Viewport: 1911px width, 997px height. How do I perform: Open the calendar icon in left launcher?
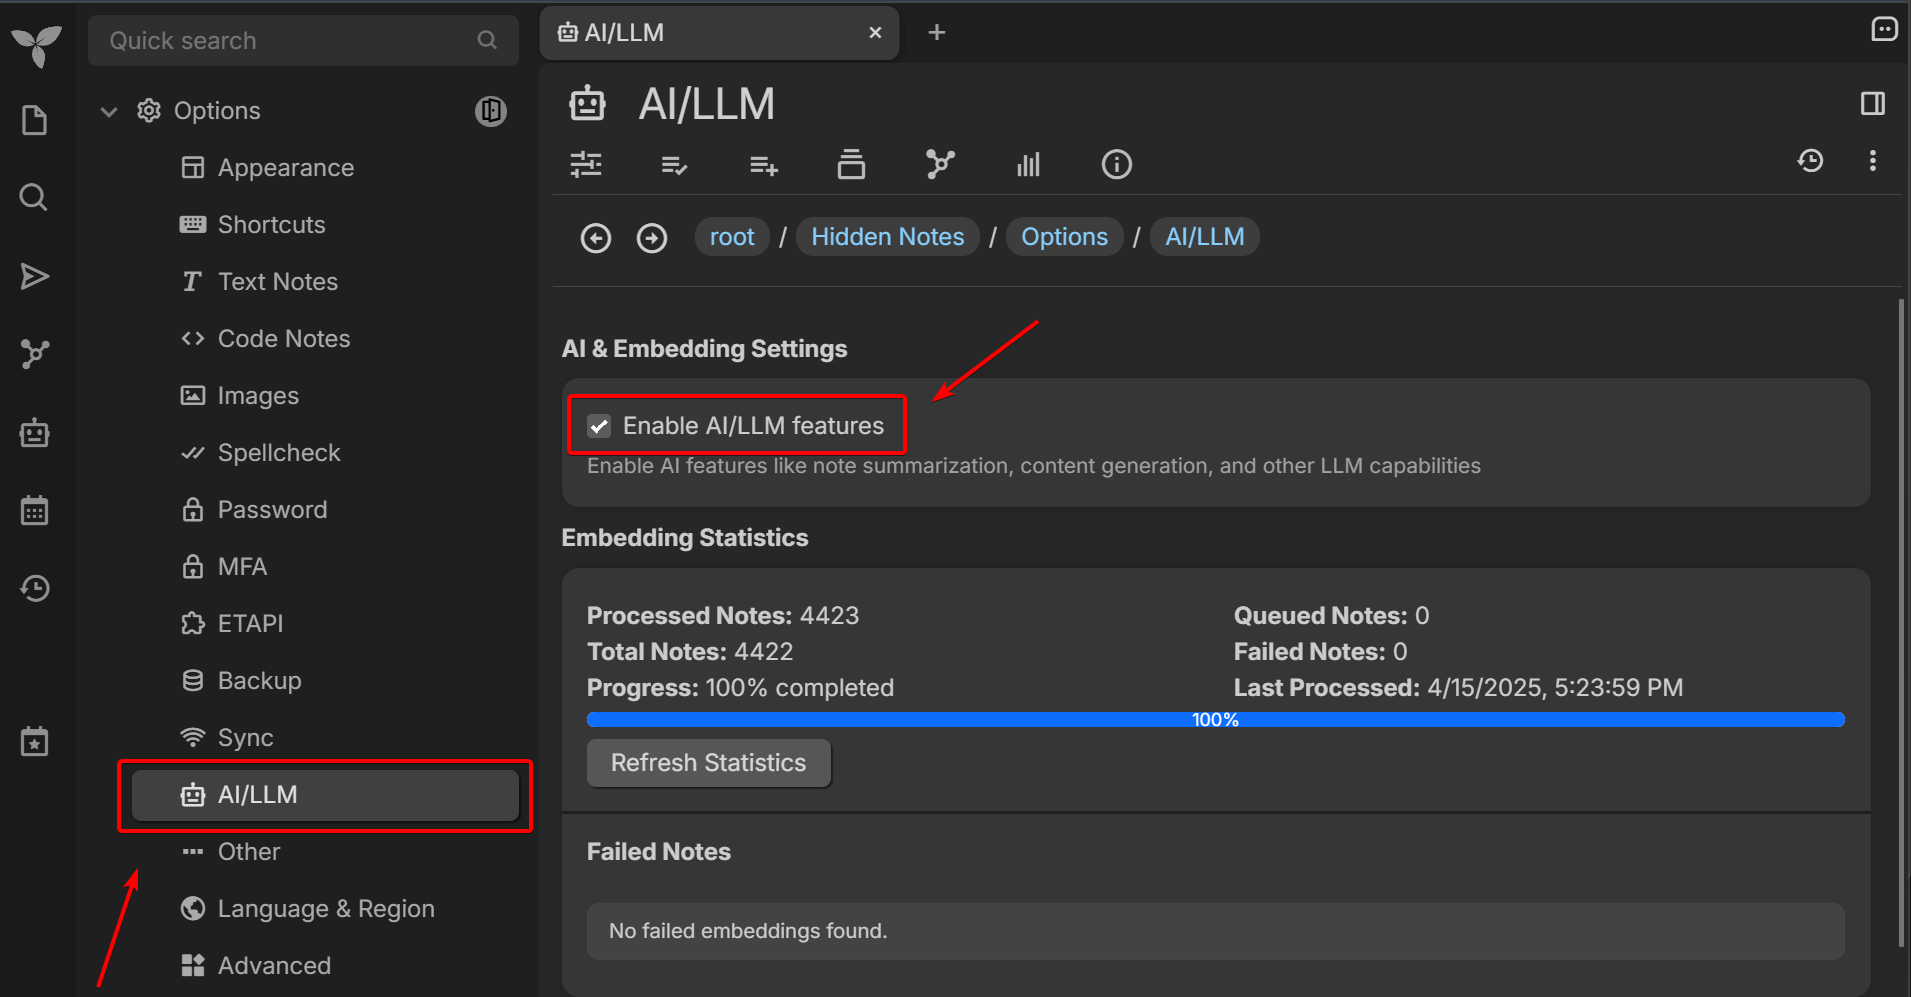(35, 511)
